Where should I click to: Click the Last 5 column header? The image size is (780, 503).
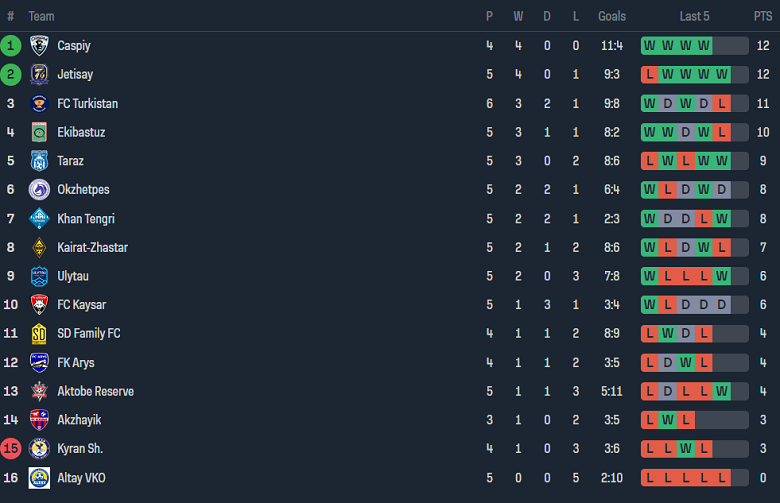[x=694, y=16]
